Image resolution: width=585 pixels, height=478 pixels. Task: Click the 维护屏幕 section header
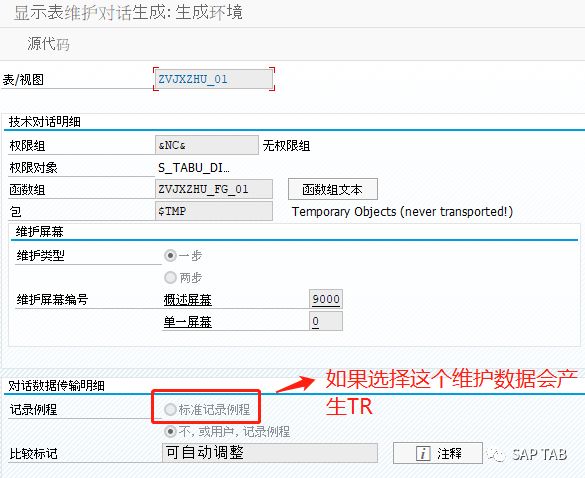pyautogui.click(x=39, y=232)
